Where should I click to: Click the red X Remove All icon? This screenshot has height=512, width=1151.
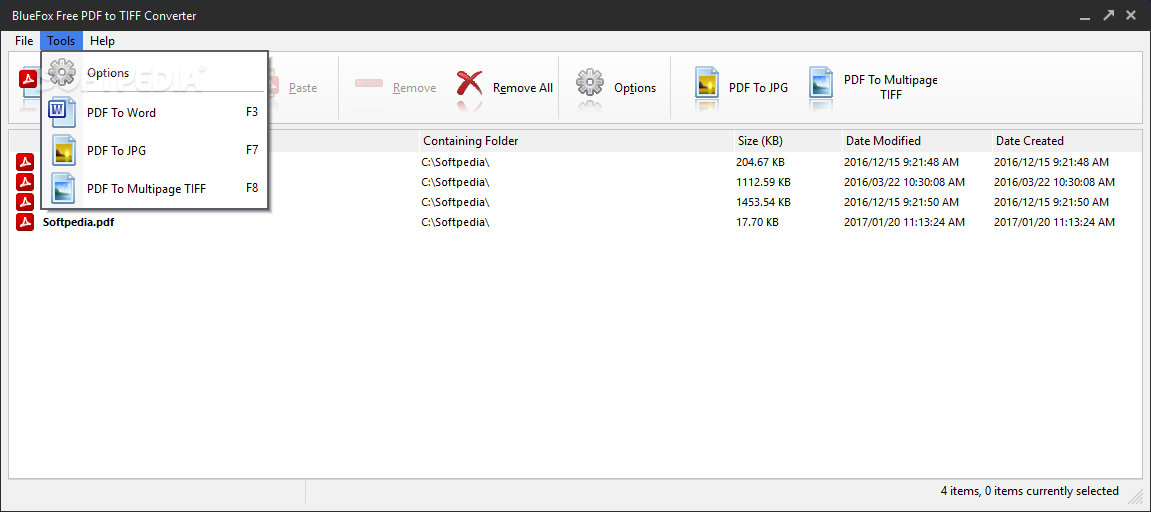click(470, 83)
